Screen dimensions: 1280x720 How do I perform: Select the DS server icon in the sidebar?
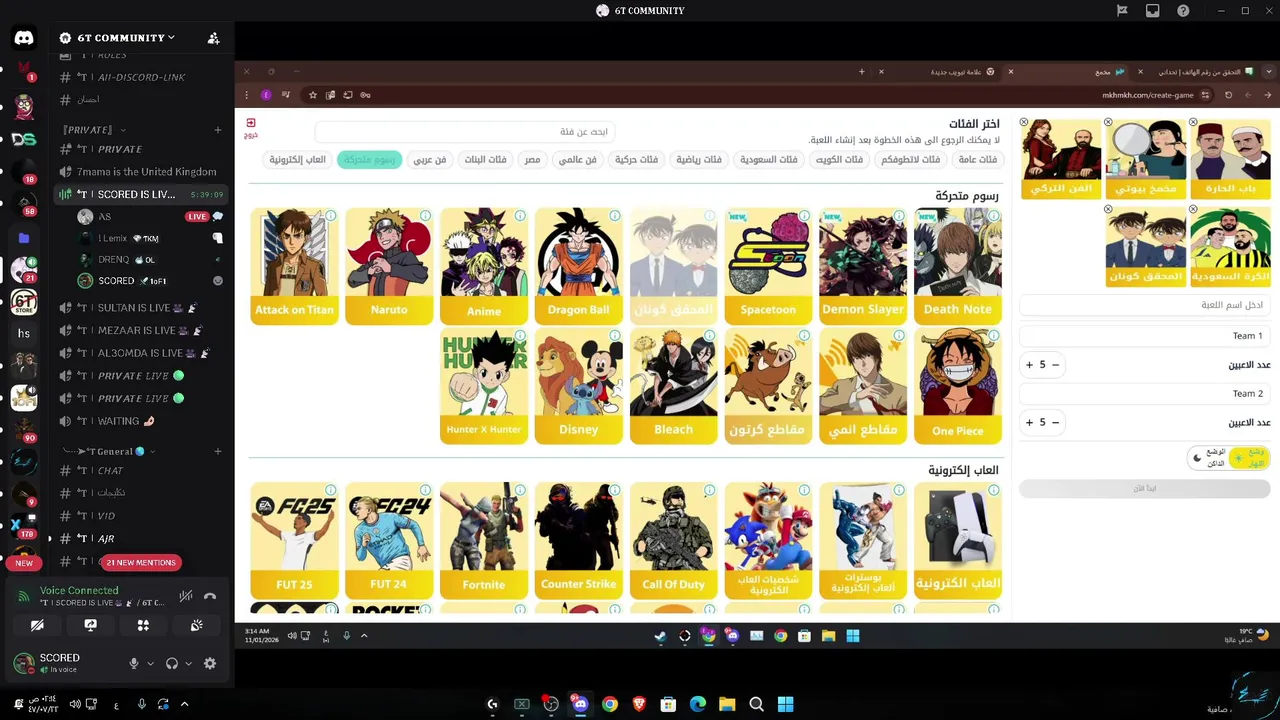24,139
